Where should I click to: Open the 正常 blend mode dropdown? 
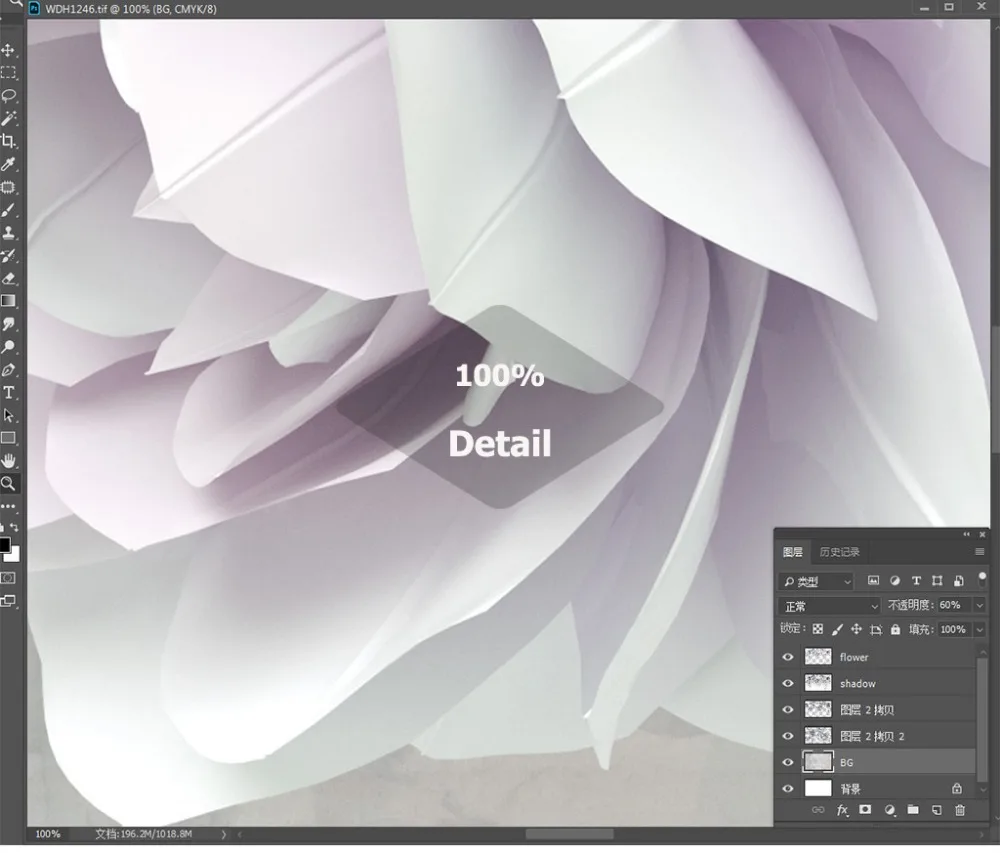[829, 606]
